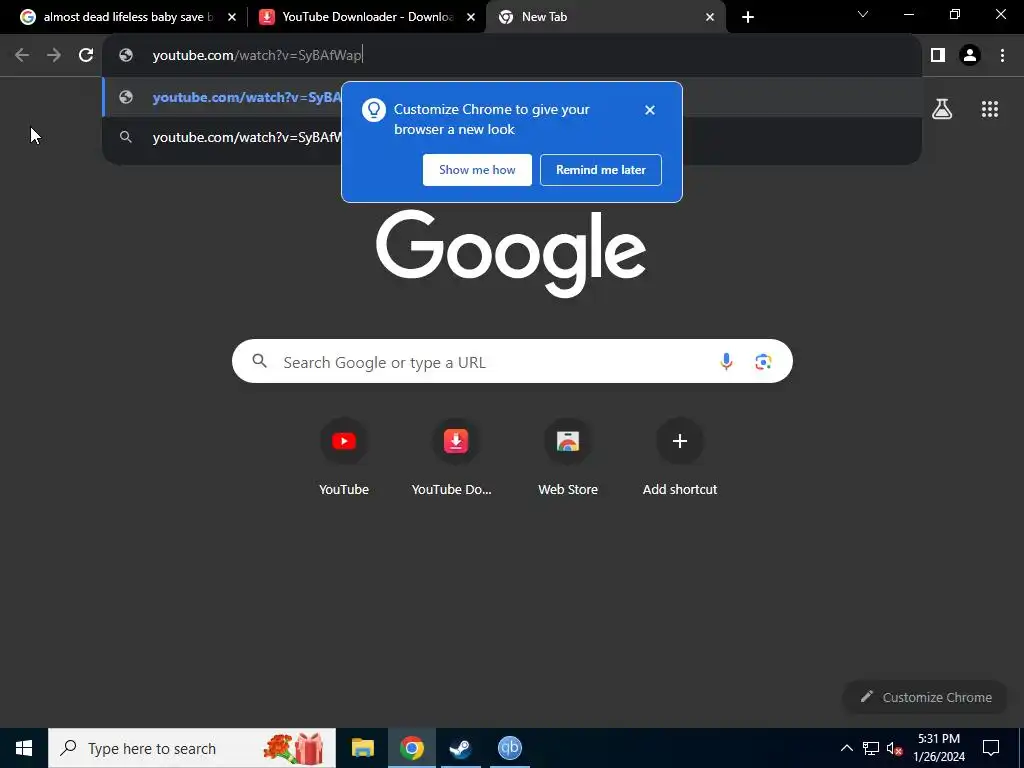
Task: Expand the tab search chevron
Action: pyautogui.click(x=863, y=14)
